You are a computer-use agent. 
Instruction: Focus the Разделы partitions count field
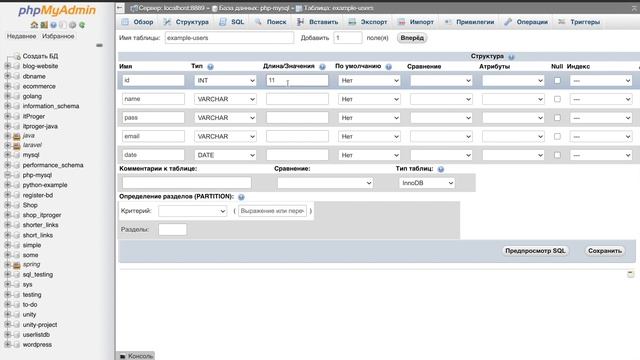pyautogui.click(x=172, y=229)
